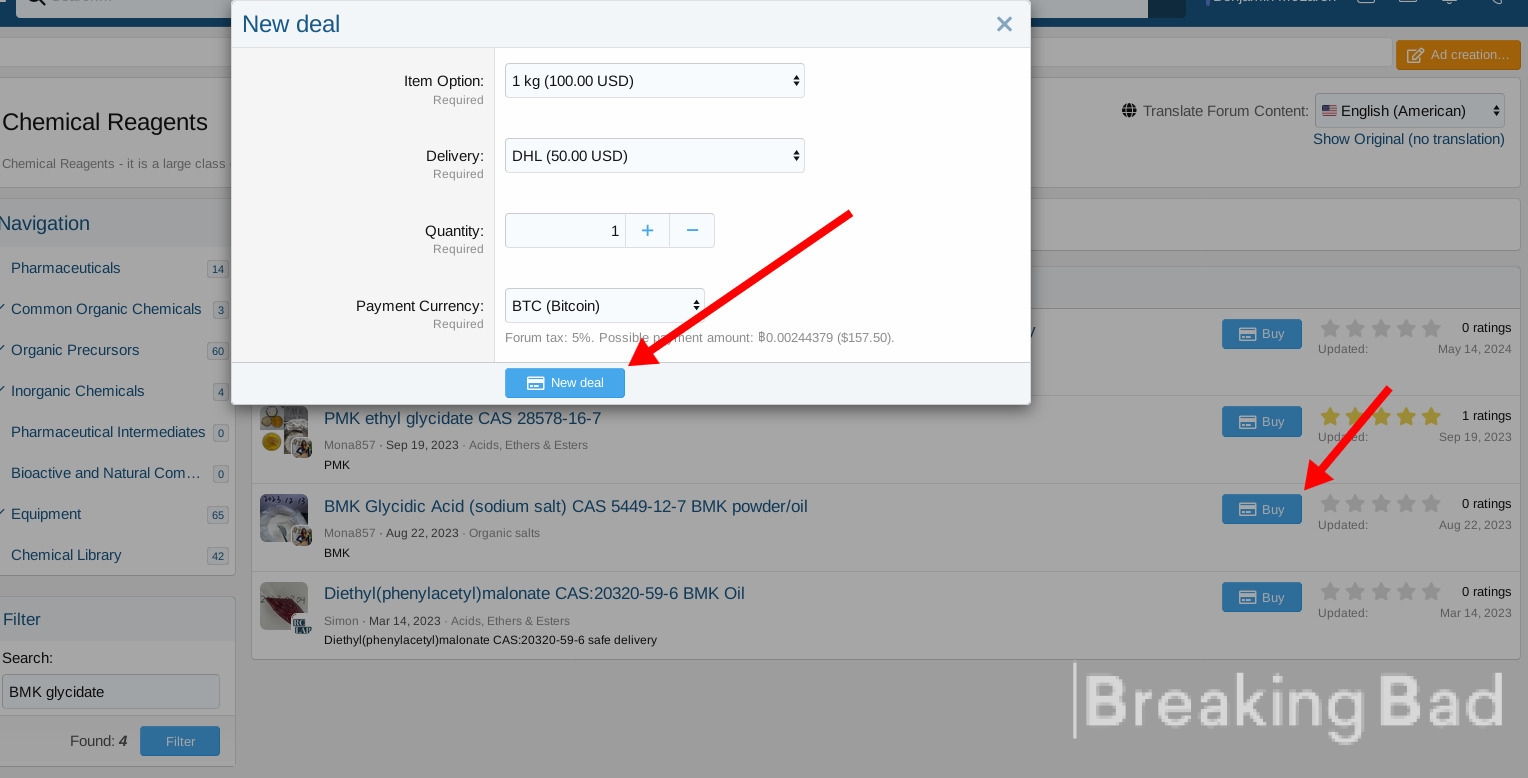The image size is (1528, 778).
Task: Click the globe icon beside Translate Forum Content
Action: click(1129, 111)
